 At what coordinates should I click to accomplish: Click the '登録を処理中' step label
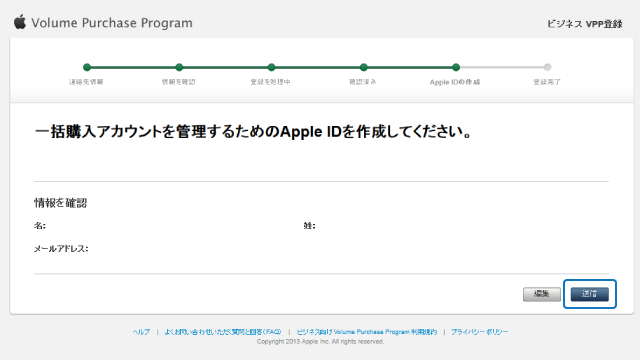[270, 82]
